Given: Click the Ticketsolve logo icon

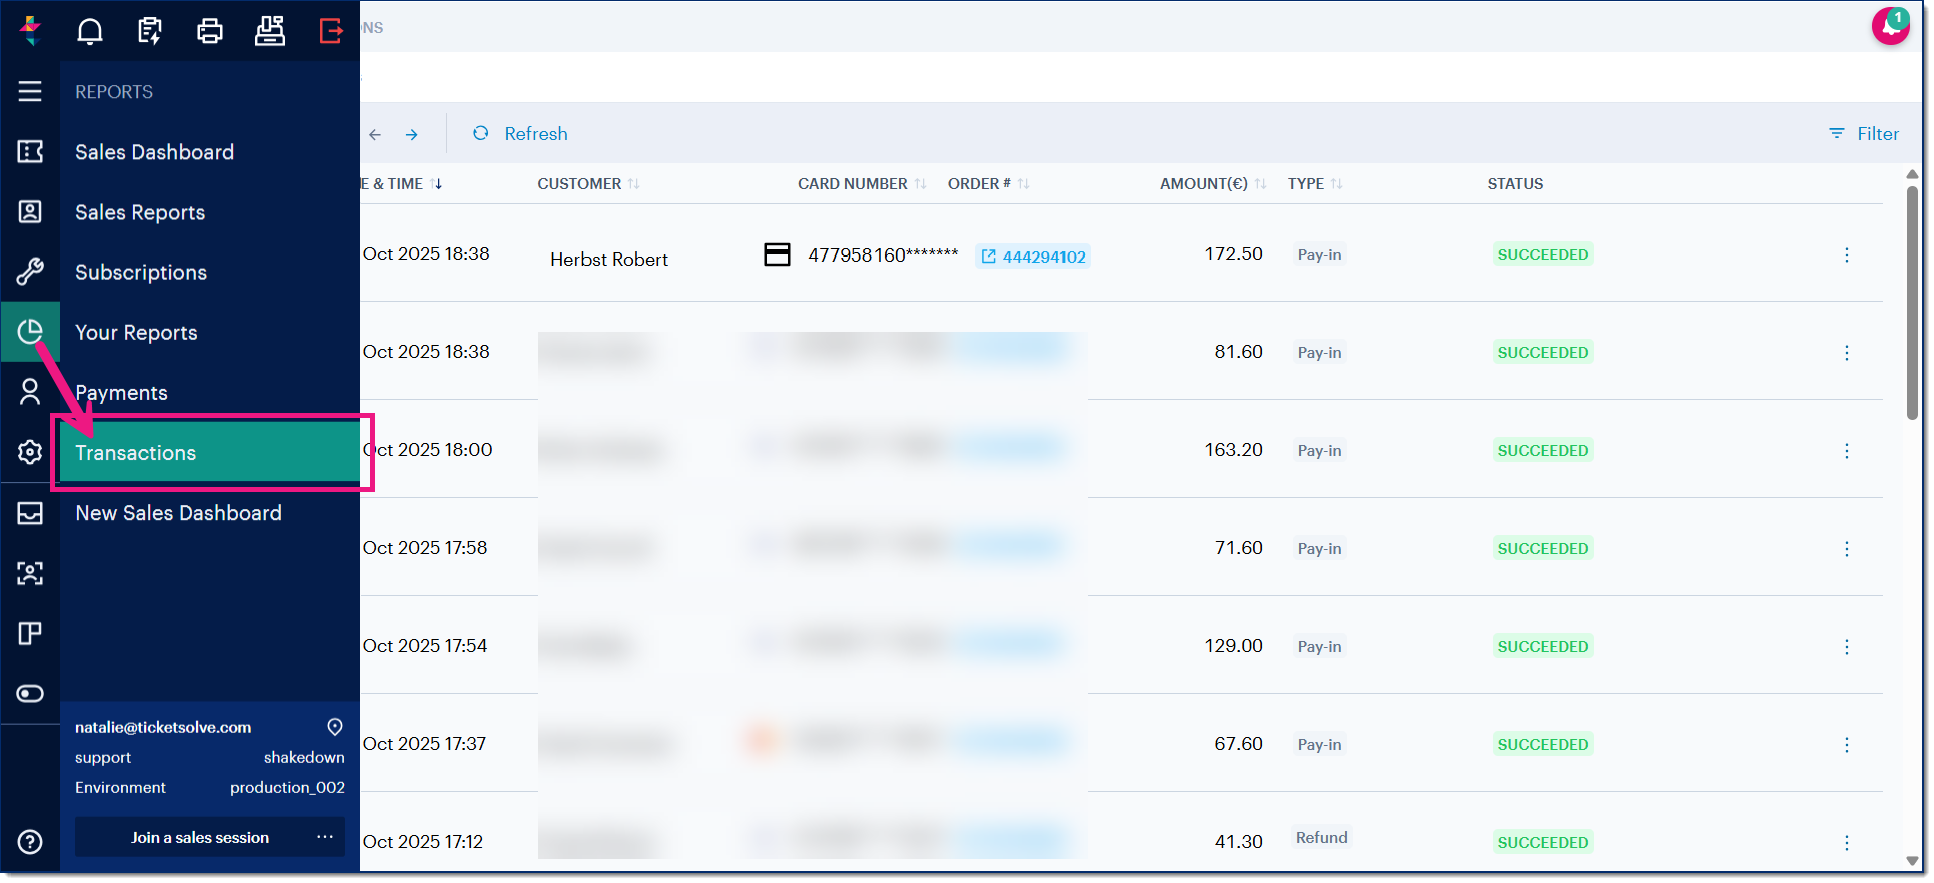Looking at the screenshot, I should (x=30, y=31).
